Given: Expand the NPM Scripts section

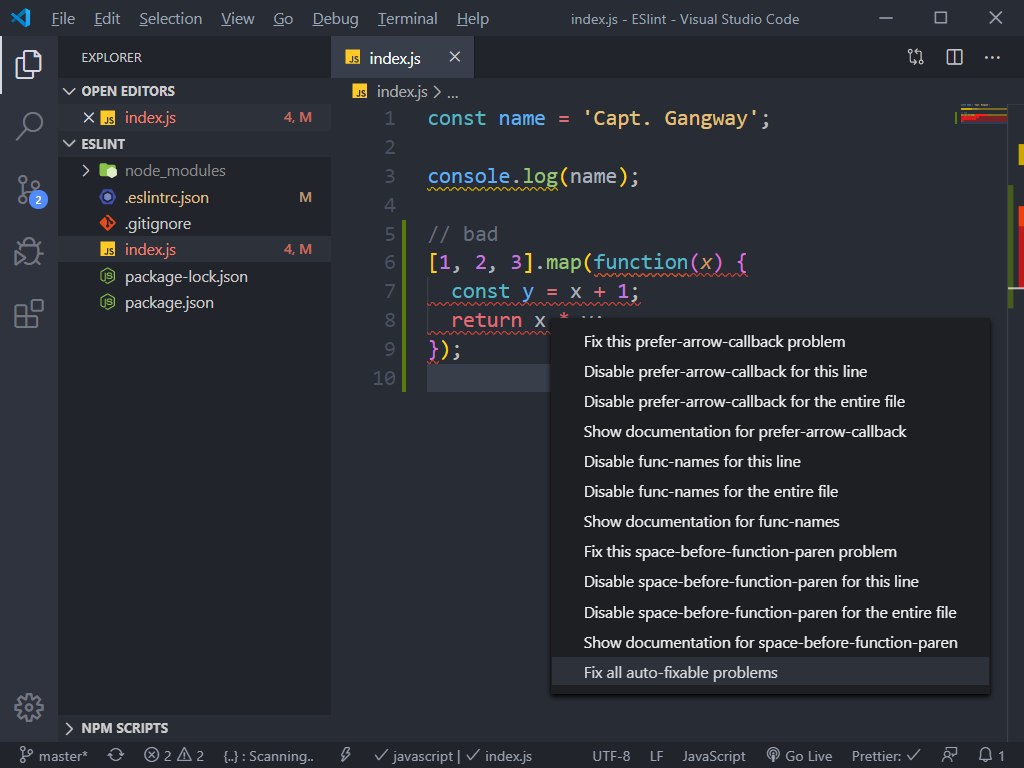Looking at the screenshot, I should pos(195,728).
